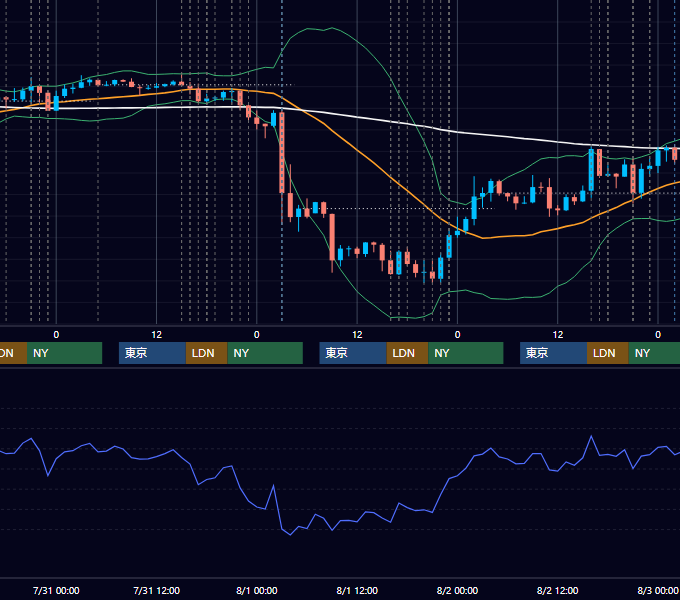Click hour label 0 above 7/31 00:00
The width and height of the screenshot is (680, 600).
[x=56, y=335]
